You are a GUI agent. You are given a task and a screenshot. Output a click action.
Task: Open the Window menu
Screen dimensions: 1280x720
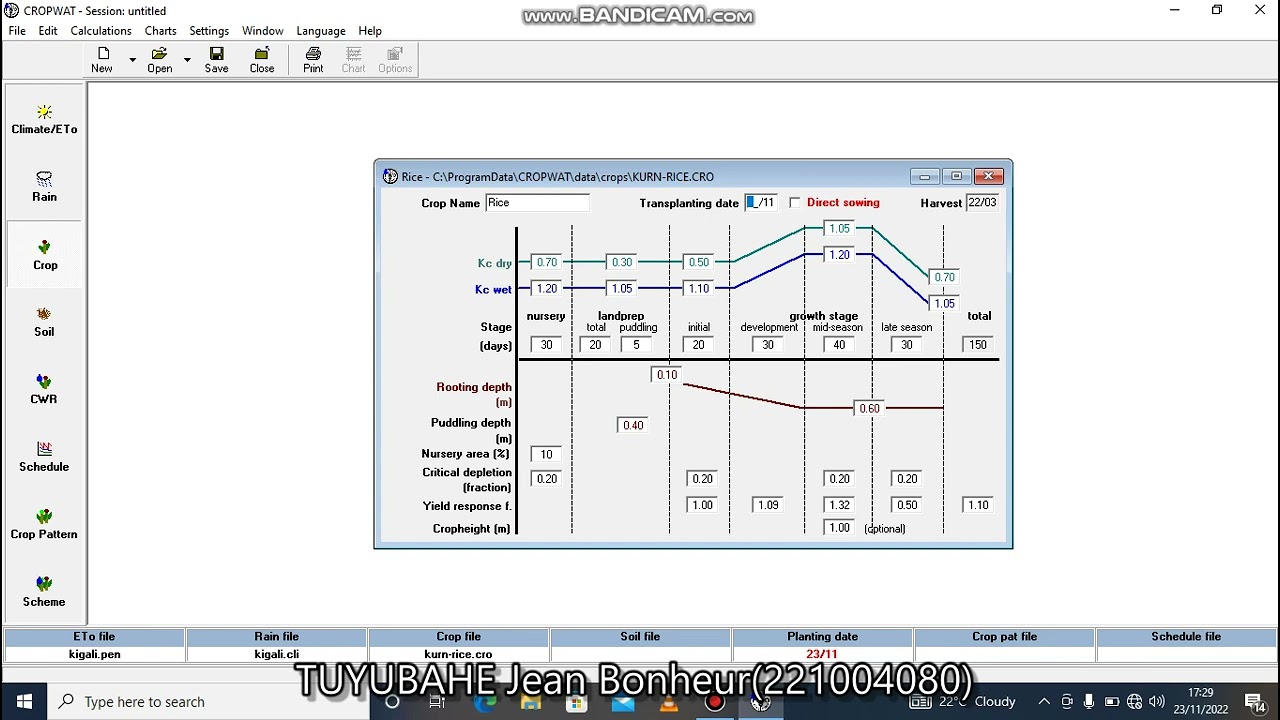(263, 31)
